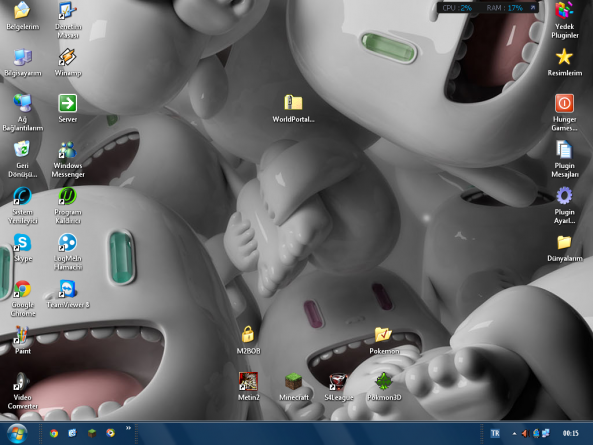
Task: Show hidden system tray icons
Action: point(514,433)
